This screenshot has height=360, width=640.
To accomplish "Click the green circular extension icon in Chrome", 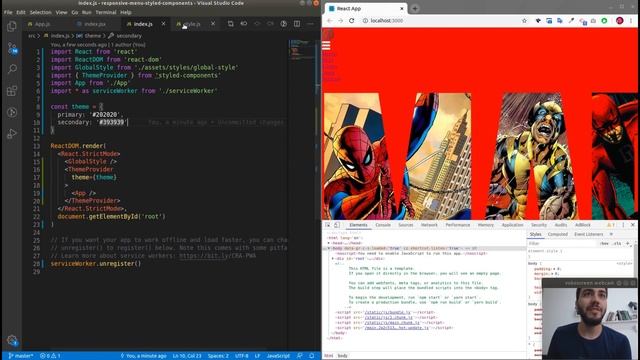I will [604, 20].
